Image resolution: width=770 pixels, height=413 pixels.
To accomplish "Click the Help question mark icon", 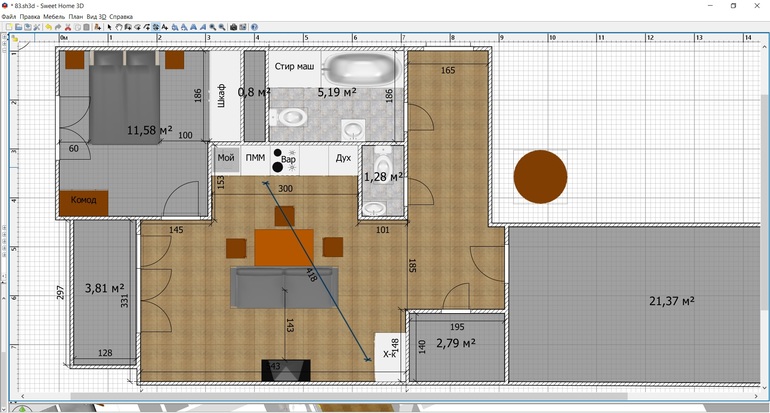I will click(254, 27).
